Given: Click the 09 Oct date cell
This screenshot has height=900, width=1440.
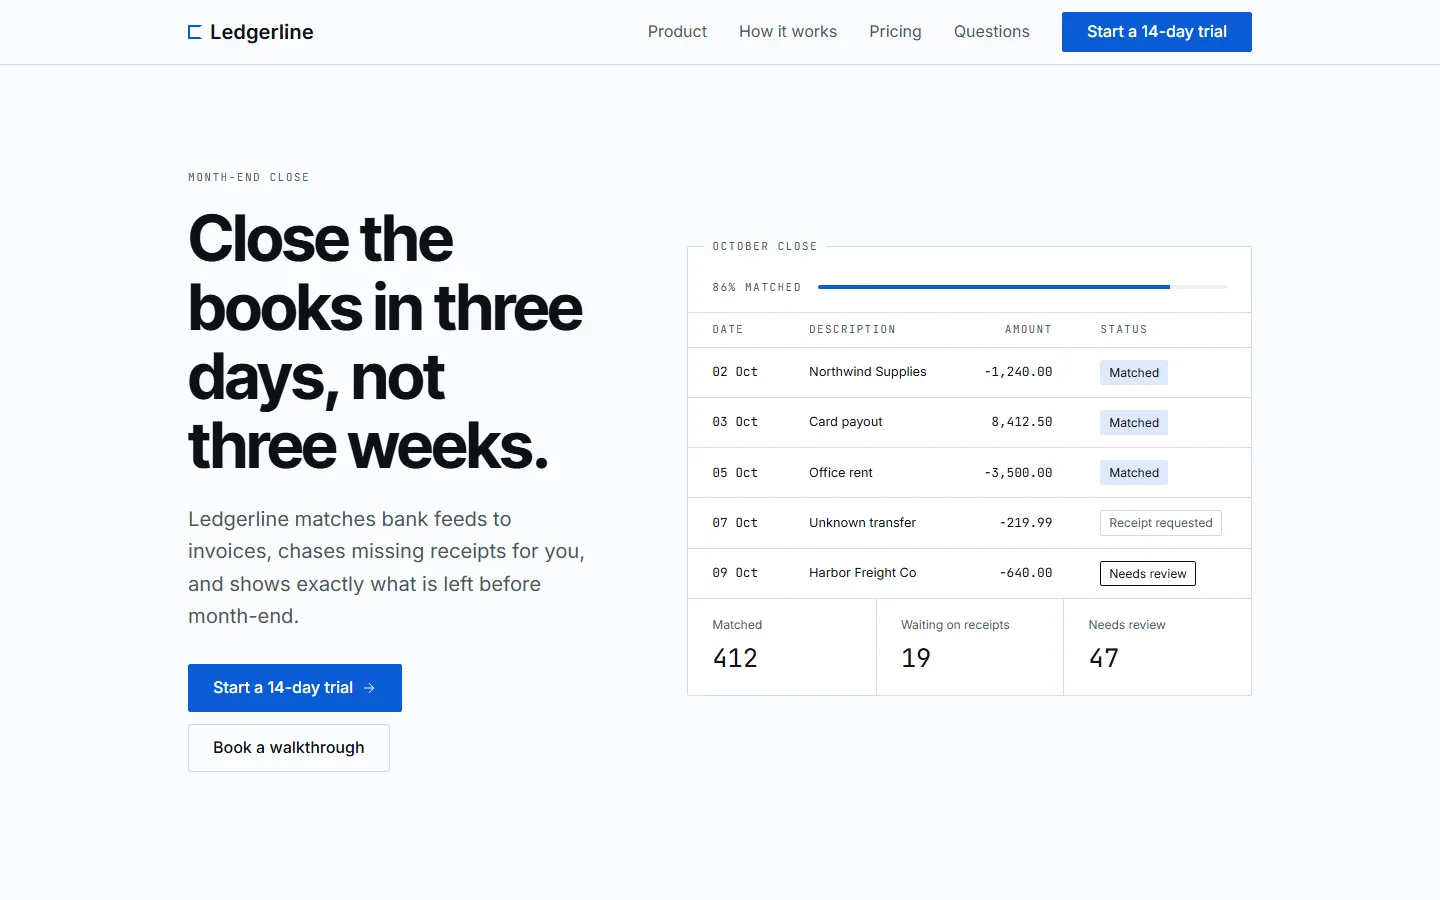Looking at the screenshot, I should 735,573.
